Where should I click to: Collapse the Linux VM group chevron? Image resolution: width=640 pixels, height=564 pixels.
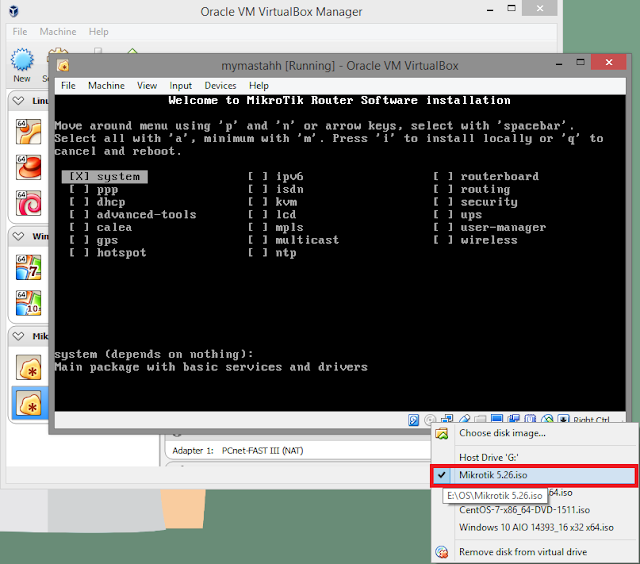coord(18,100)
